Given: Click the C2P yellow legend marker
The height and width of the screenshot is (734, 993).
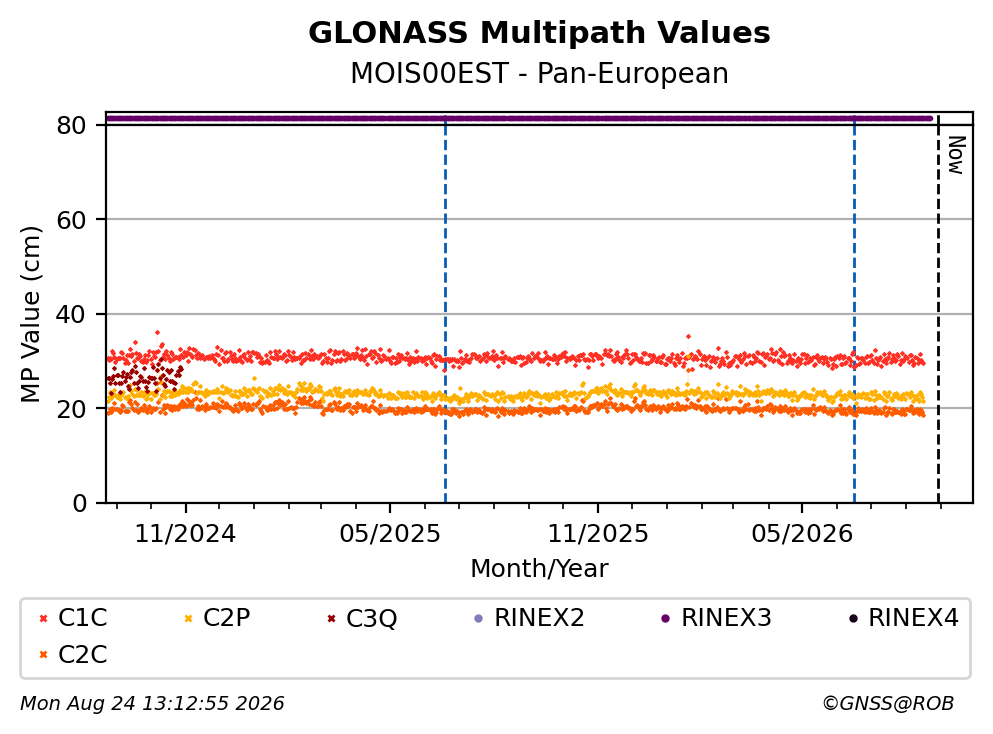Looking at the screenshot, I should pos(188,618).
